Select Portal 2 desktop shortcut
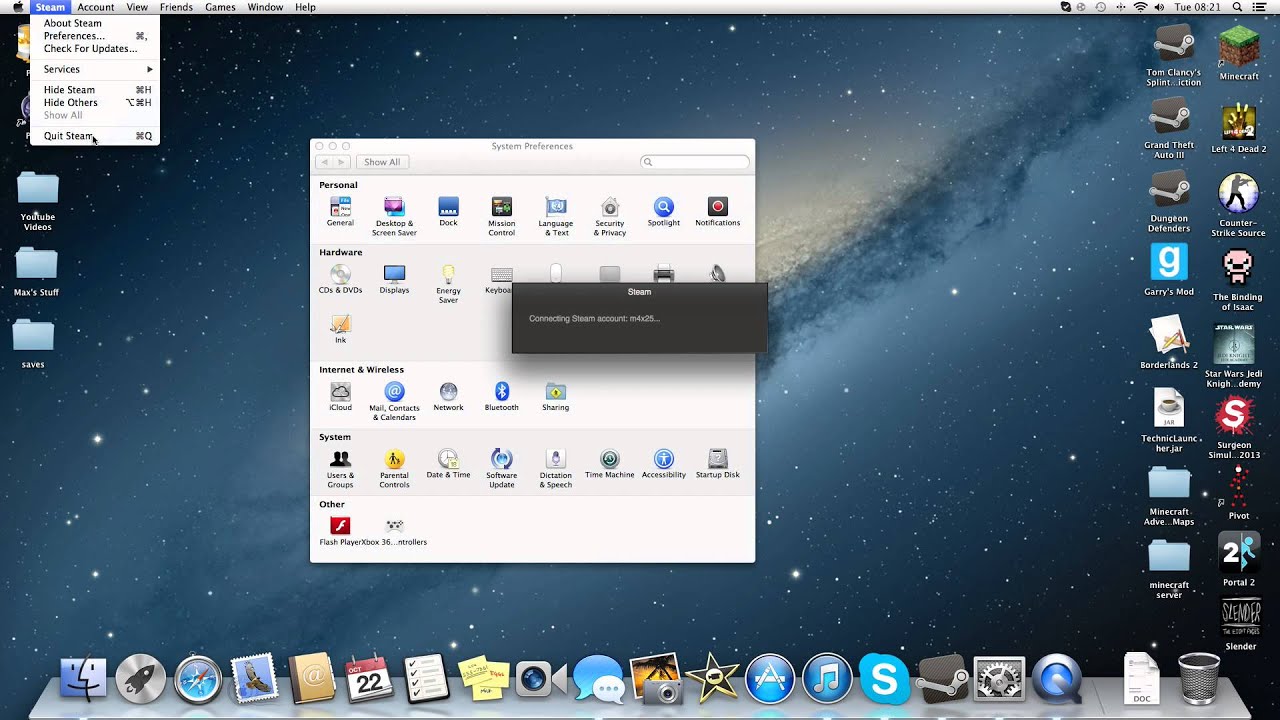 pos(1238,559)
